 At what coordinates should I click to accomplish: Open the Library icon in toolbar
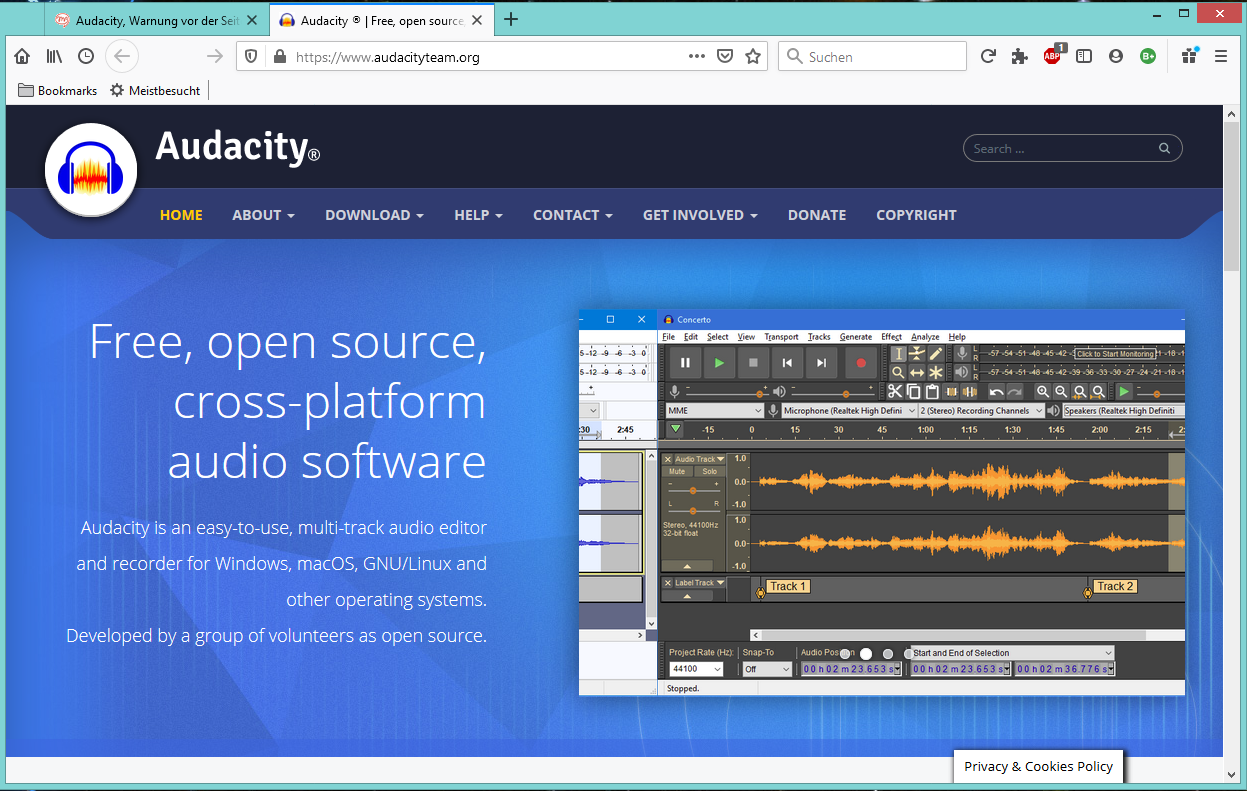(54, 57)
